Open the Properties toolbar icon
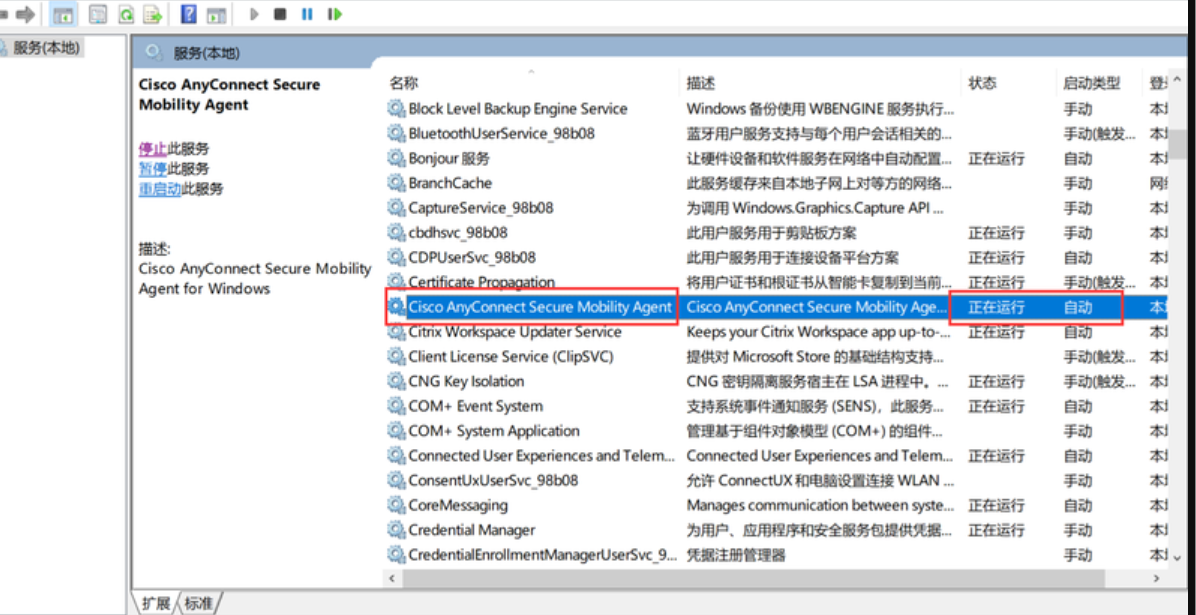1196x615 pixels. click(x=98, y=14)
